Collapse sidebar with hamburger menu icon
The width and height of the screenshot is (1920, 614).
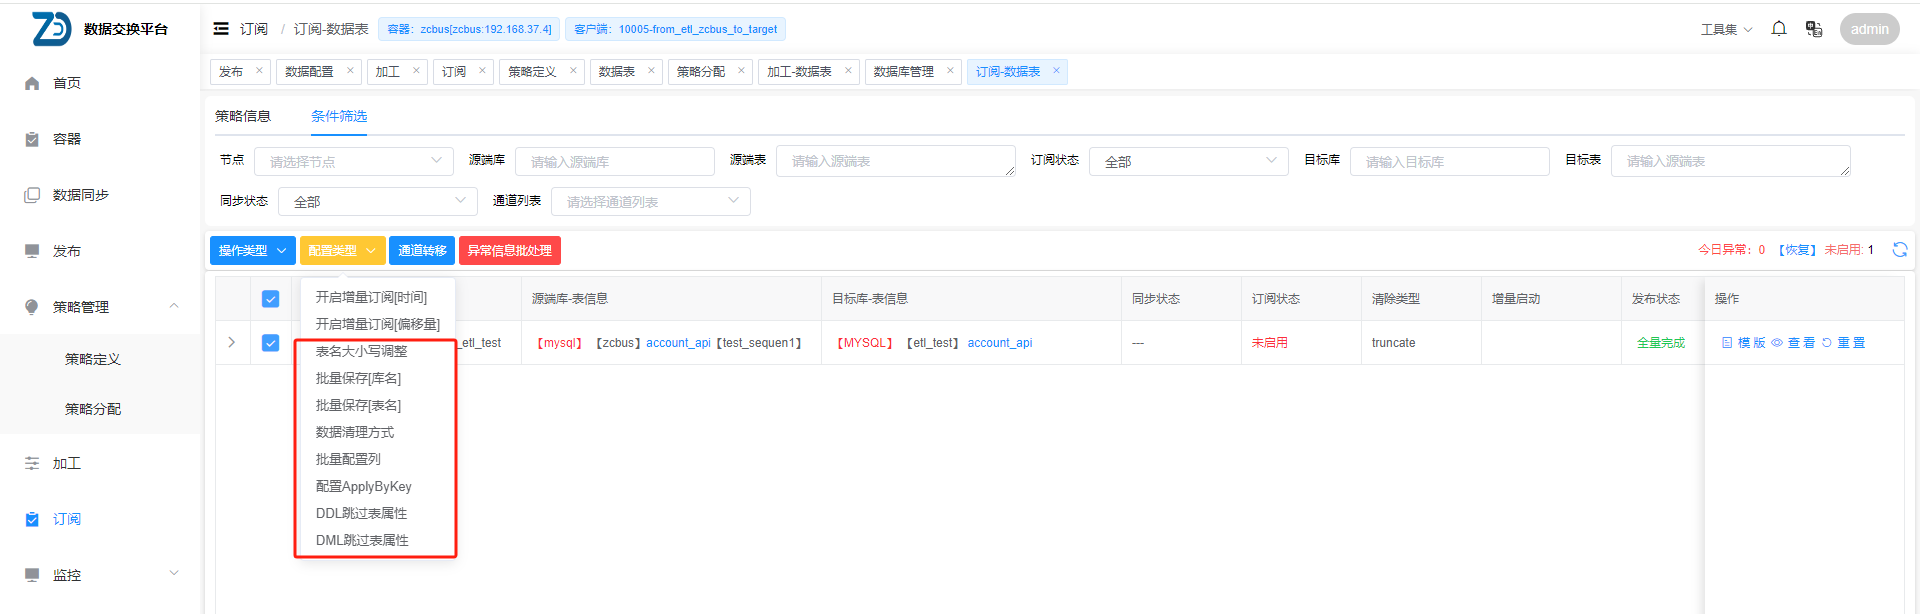coord(221,29)
